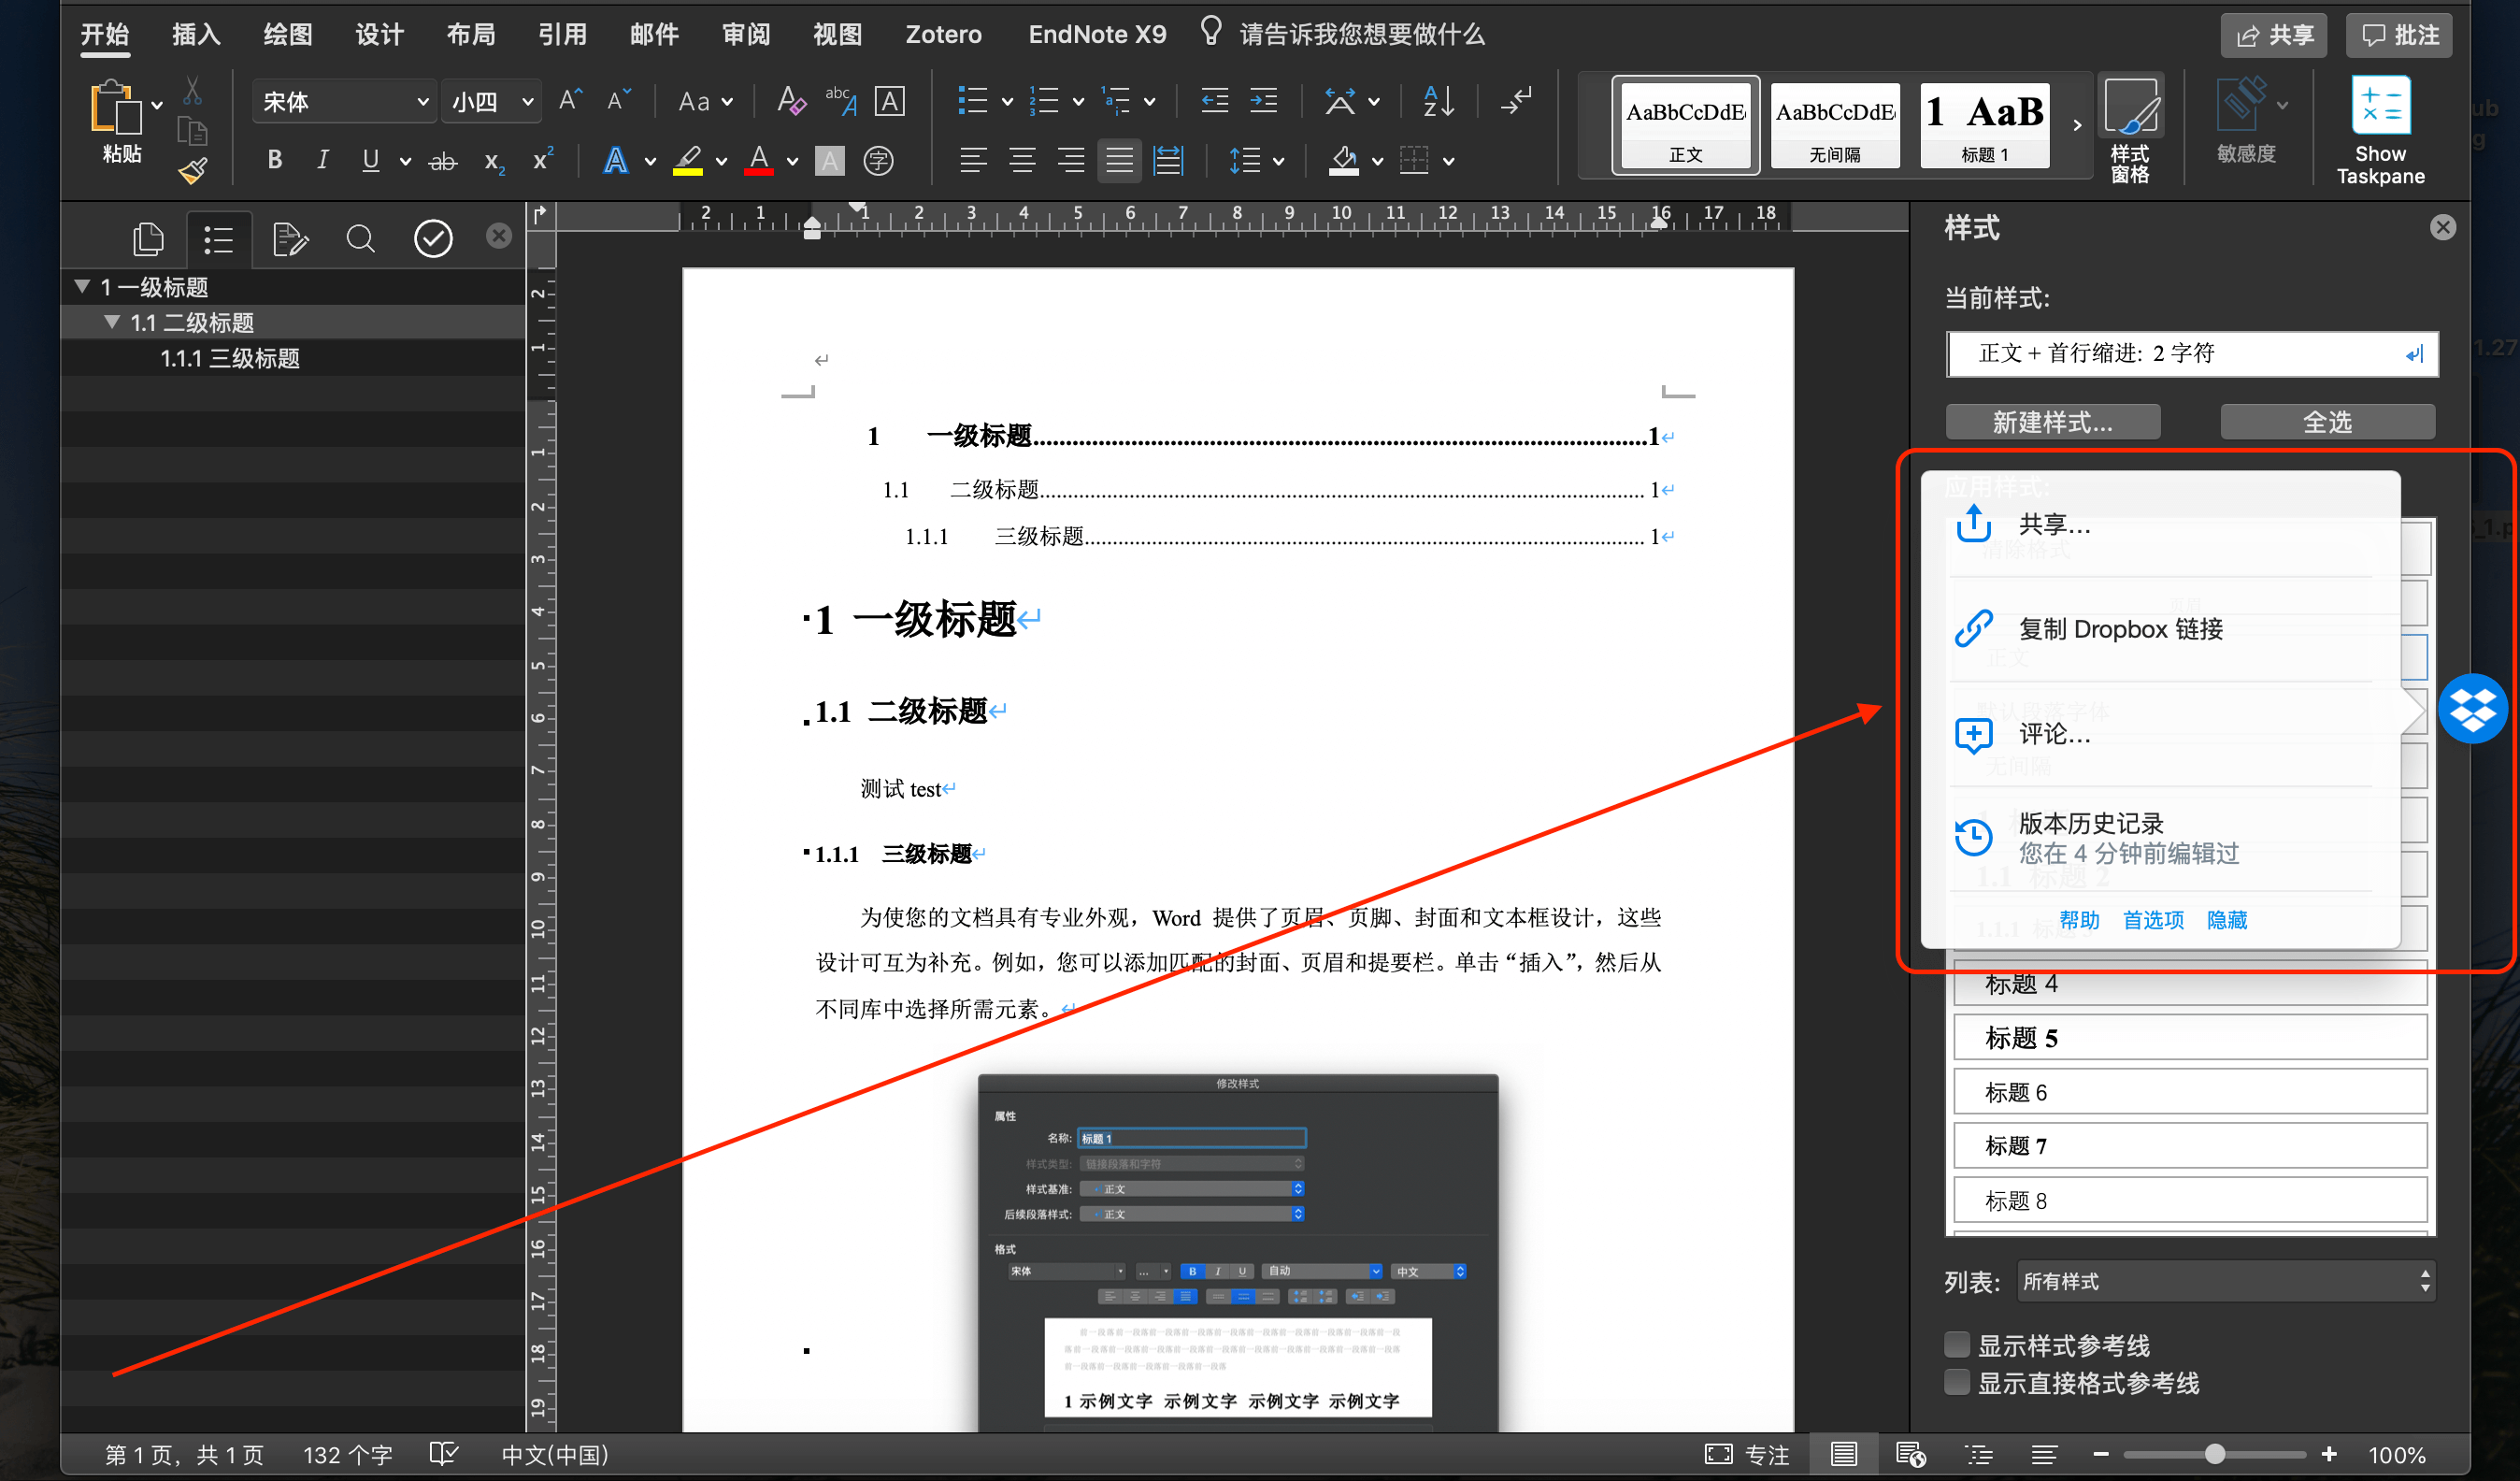Open the Change Case Aa dropdown
This screenshot has width=2520, height=1481.
[x=706, y=101]
